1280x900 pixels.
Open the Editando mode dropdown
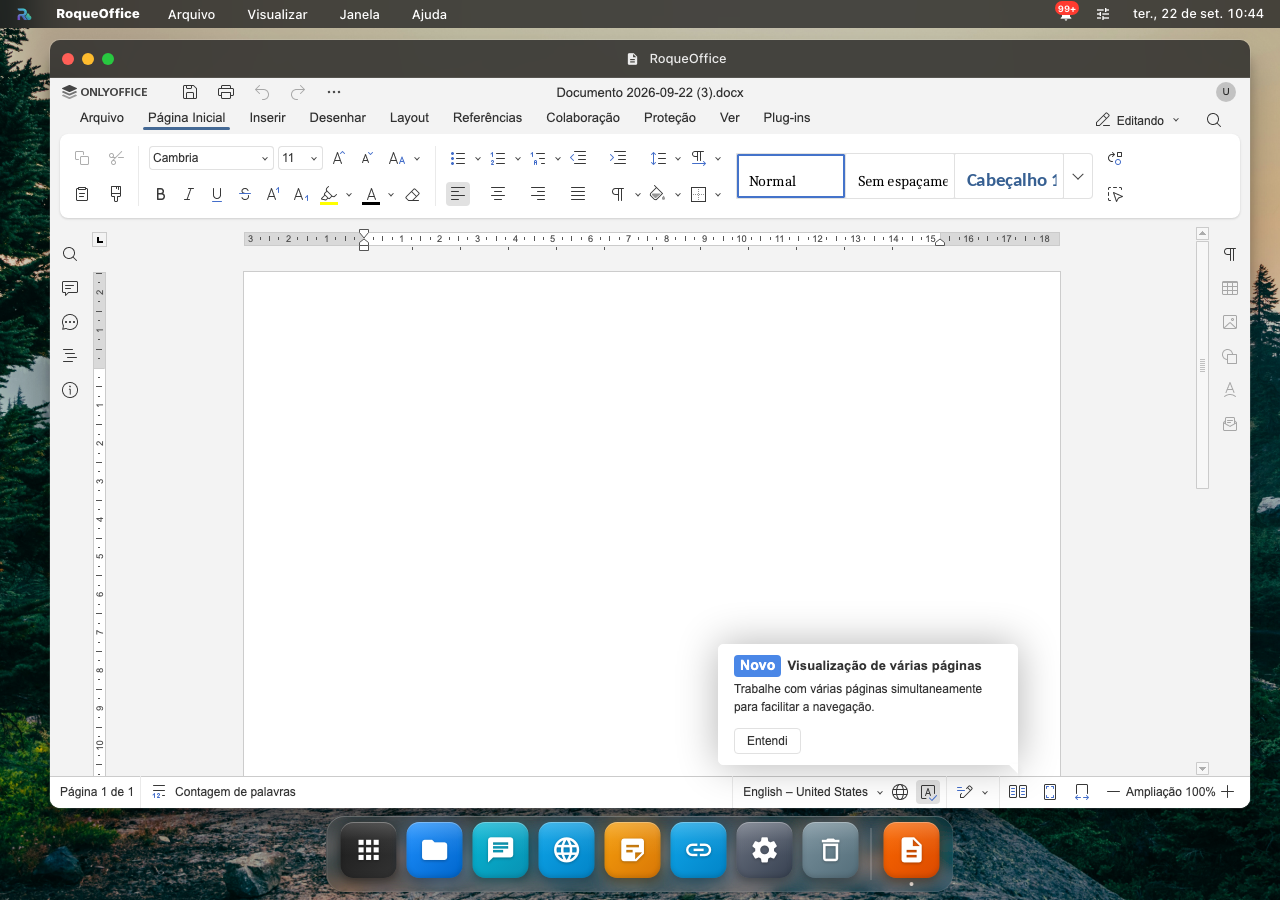(x=1138, y=120)
